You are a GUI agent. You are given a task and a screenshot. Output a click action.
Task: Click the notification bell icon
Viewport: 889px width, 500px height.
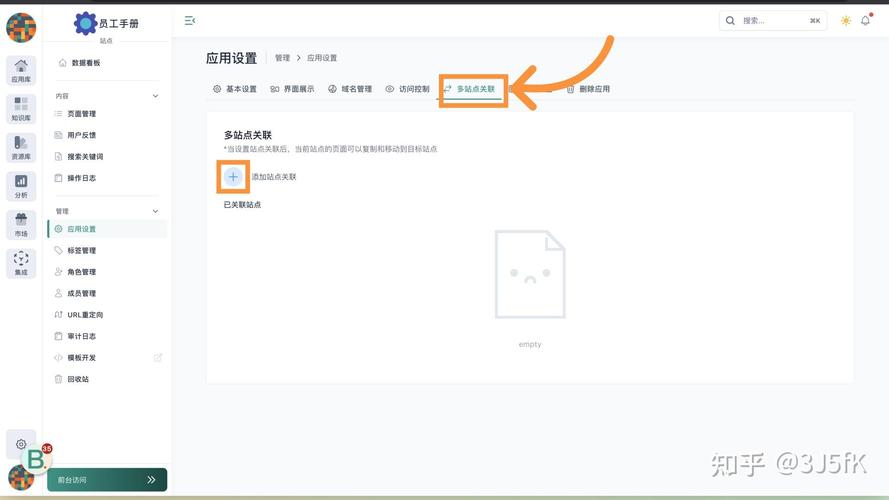click(865, 20)
